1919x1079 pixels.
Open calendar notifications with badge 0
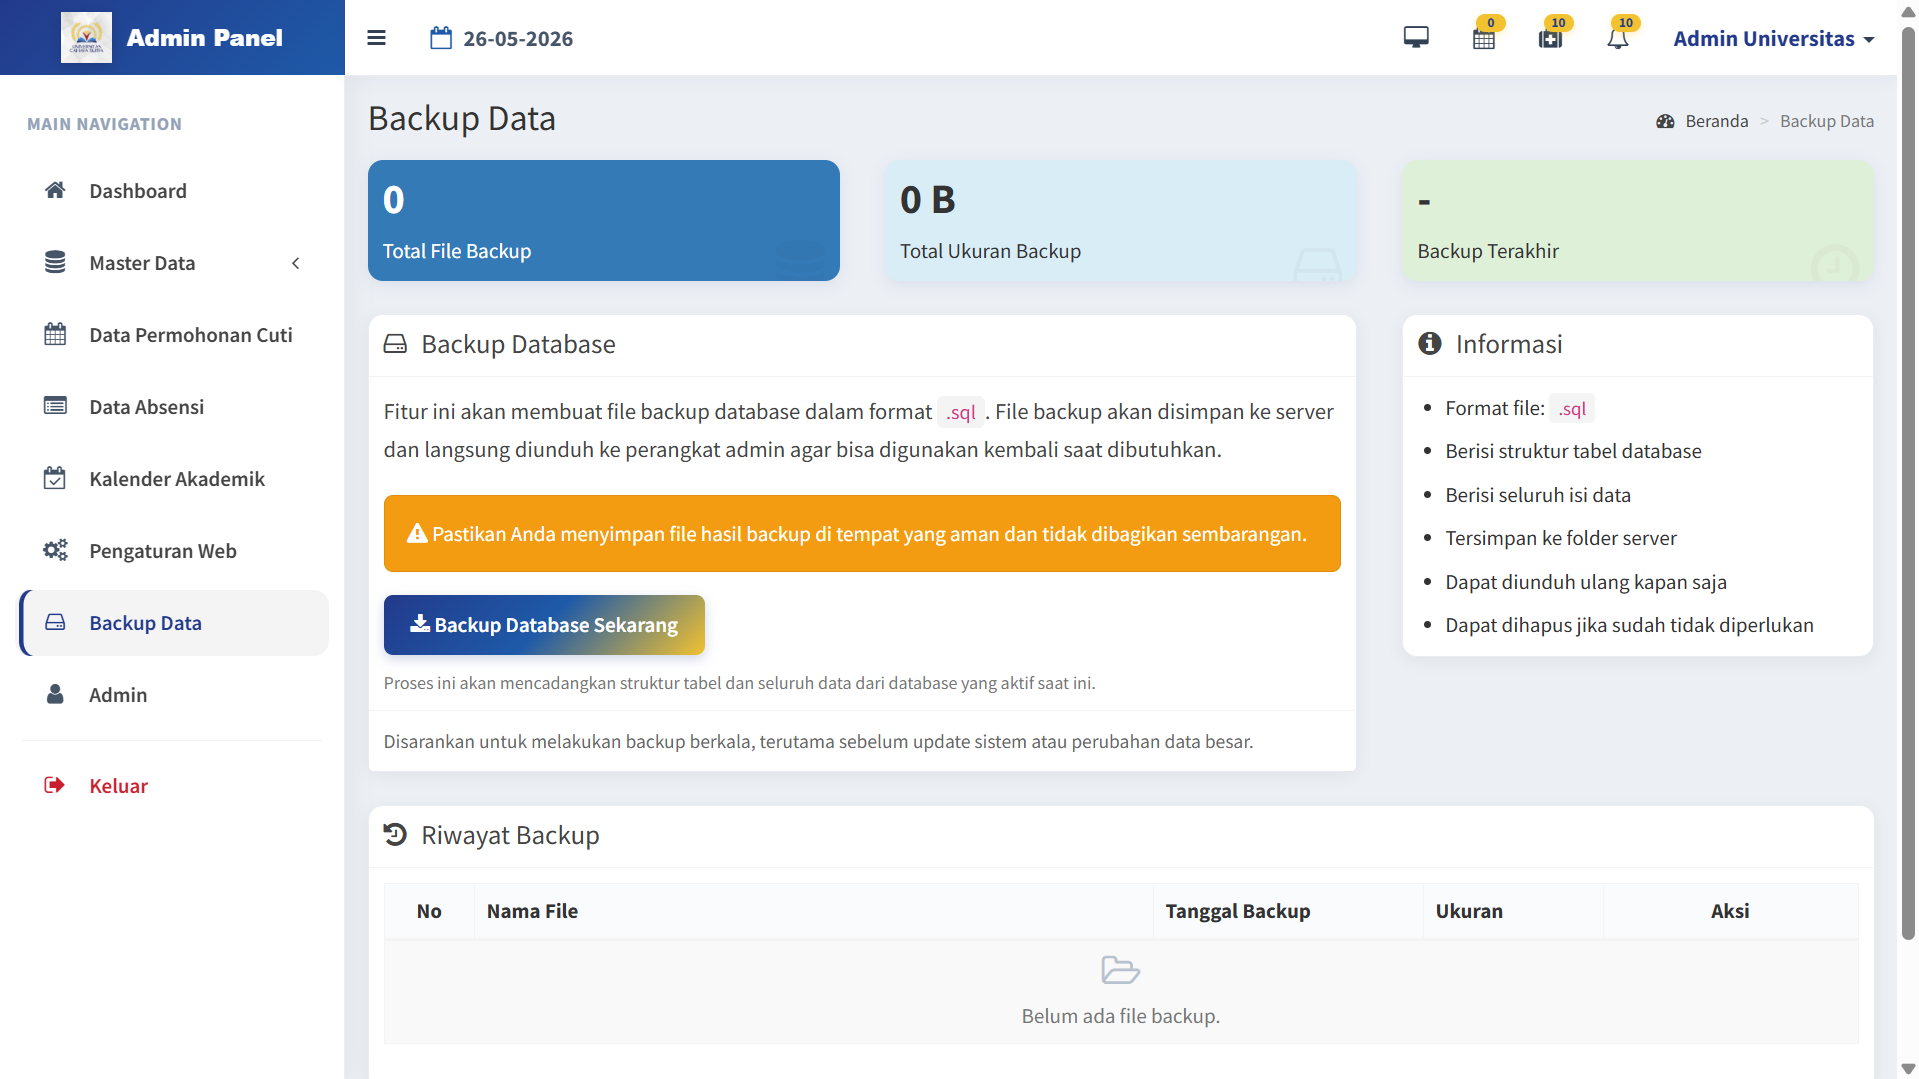1484,39
